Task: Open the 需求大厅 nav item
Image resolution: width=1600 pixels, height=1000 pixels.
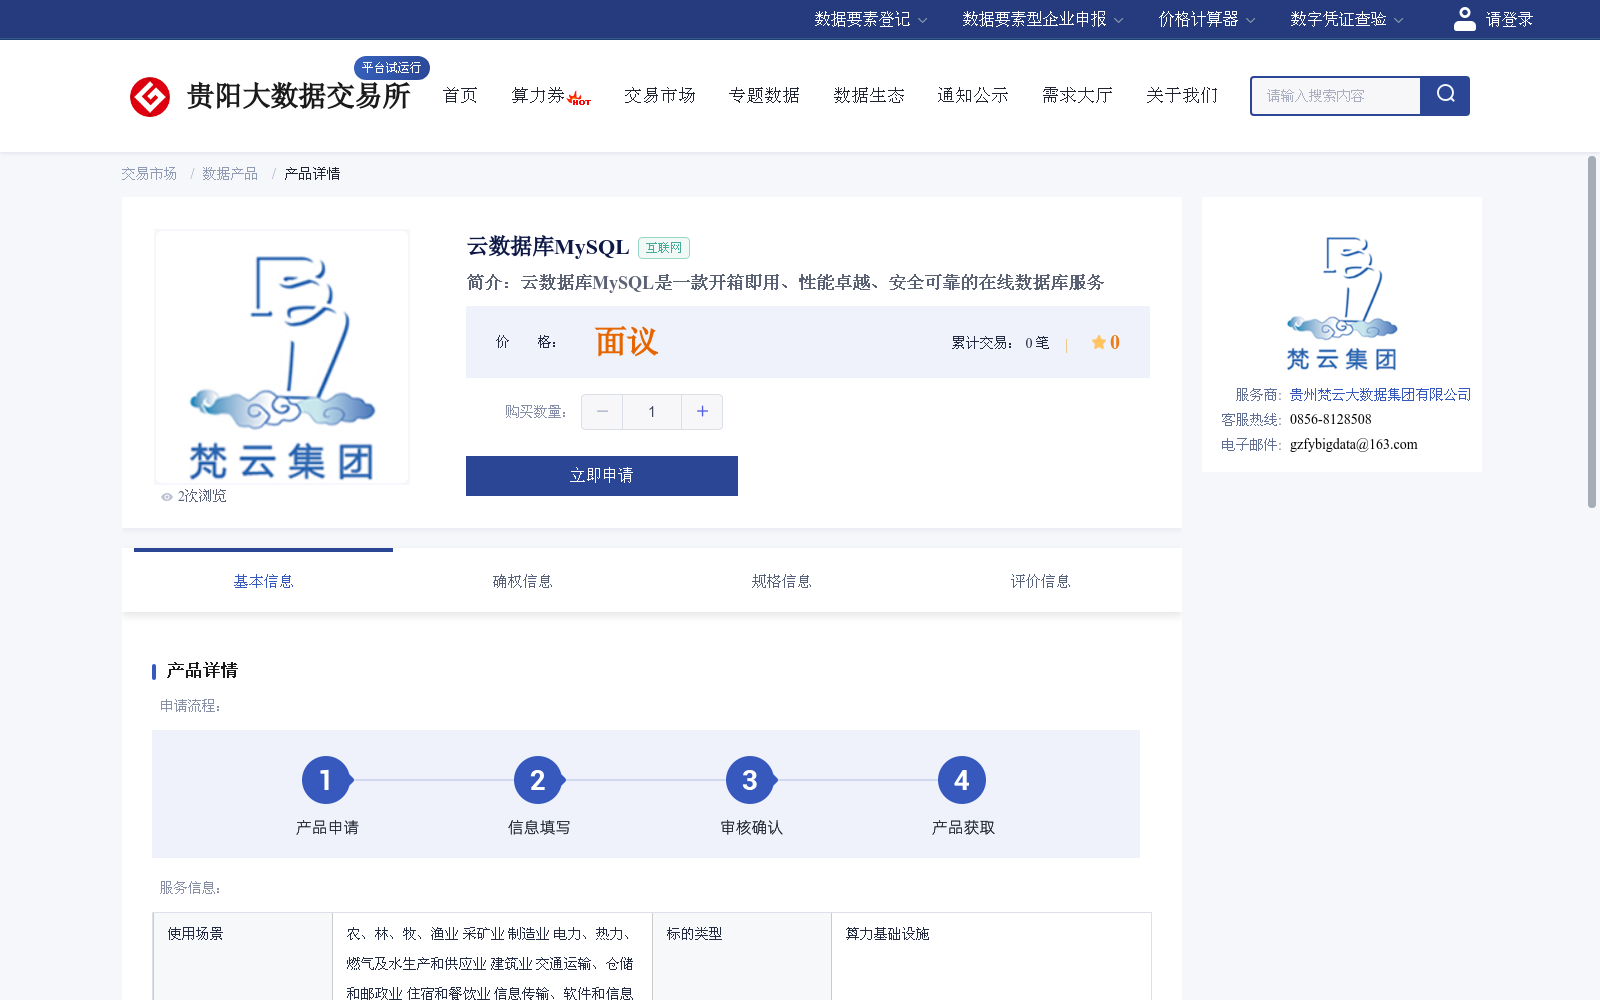Action: coord(1077,96)
